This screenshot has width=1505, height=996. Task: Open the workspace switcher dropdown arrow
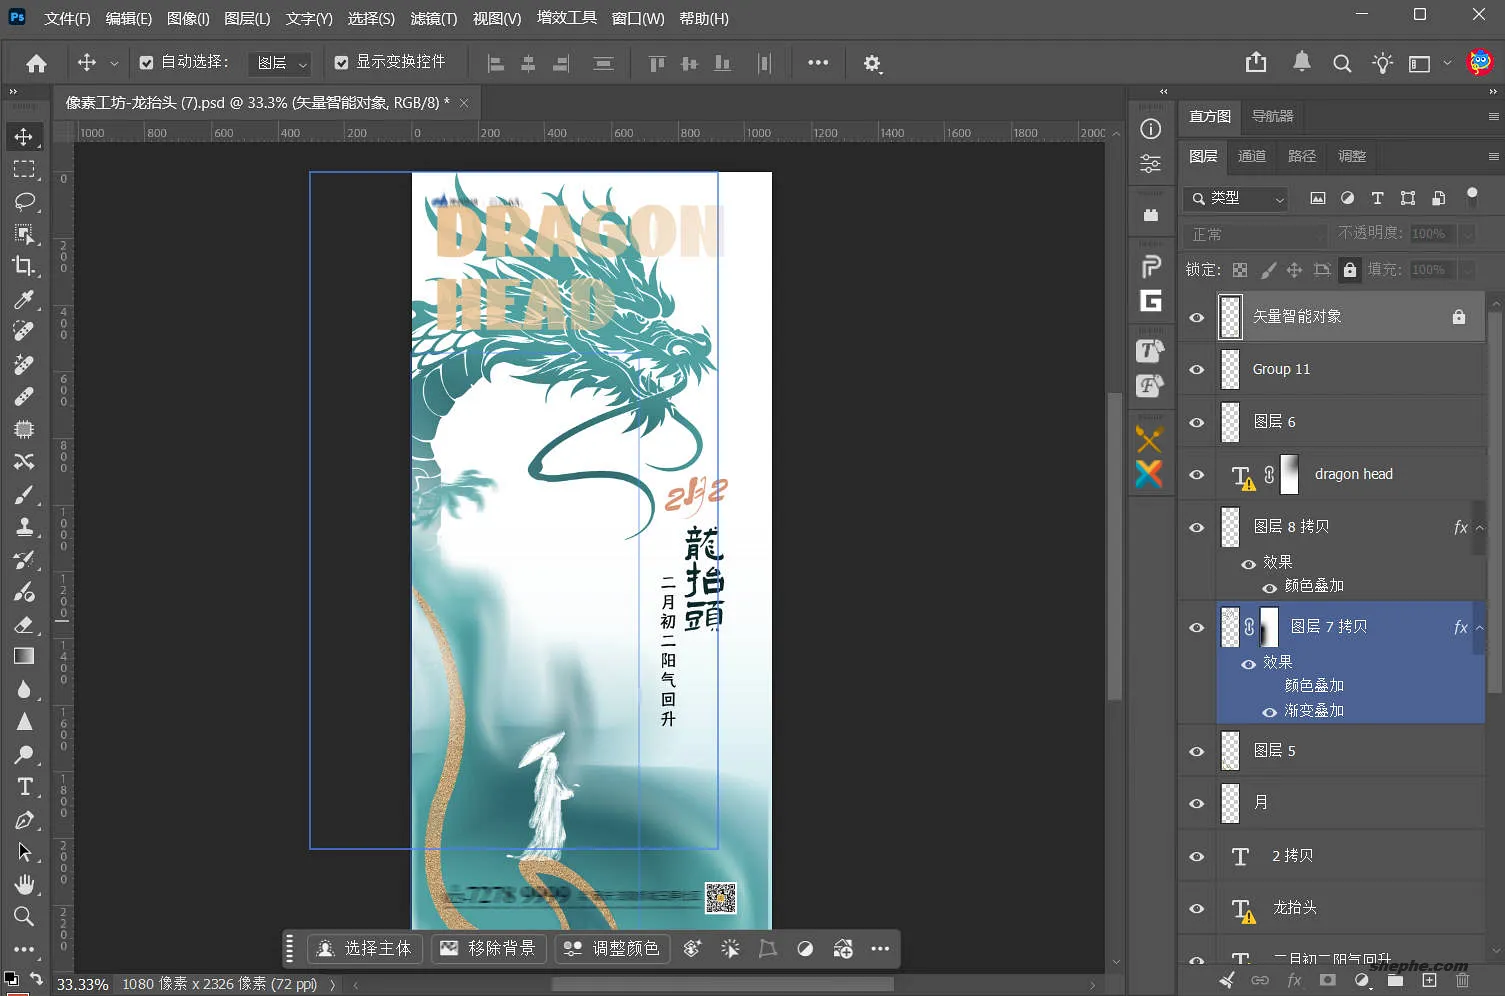1447,63
